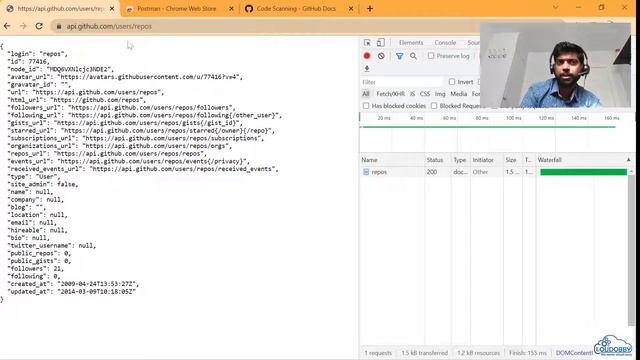
Task: Click the export HAR download icon
Action: (367, 69)
